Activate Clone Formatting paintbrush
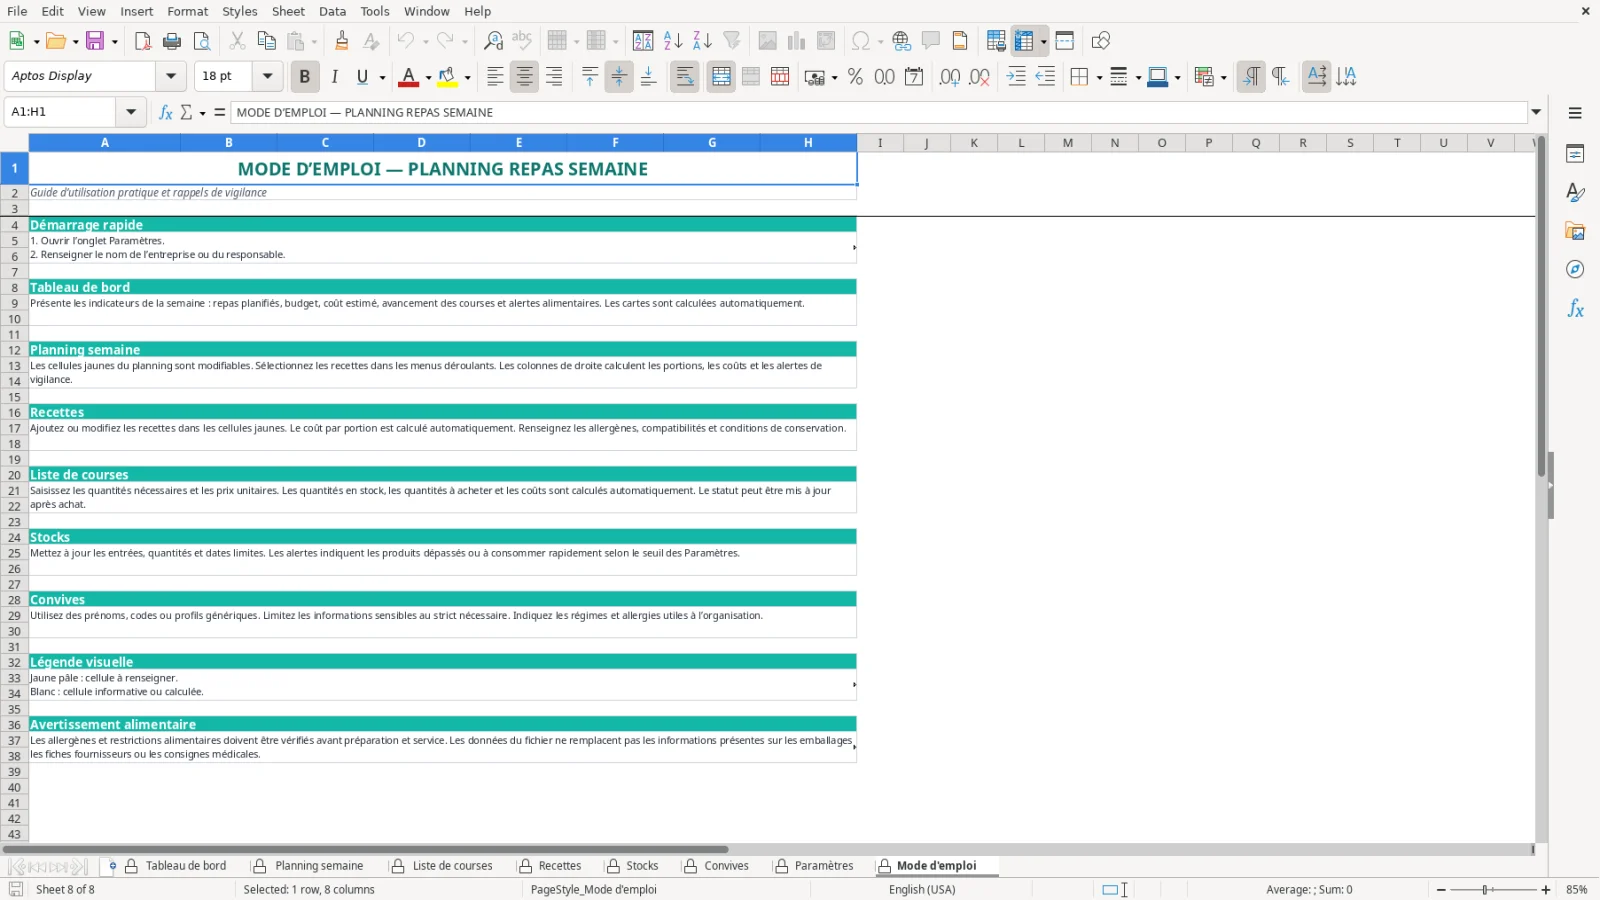This screenshot has width=1600, height=900. tap(342, 41)
